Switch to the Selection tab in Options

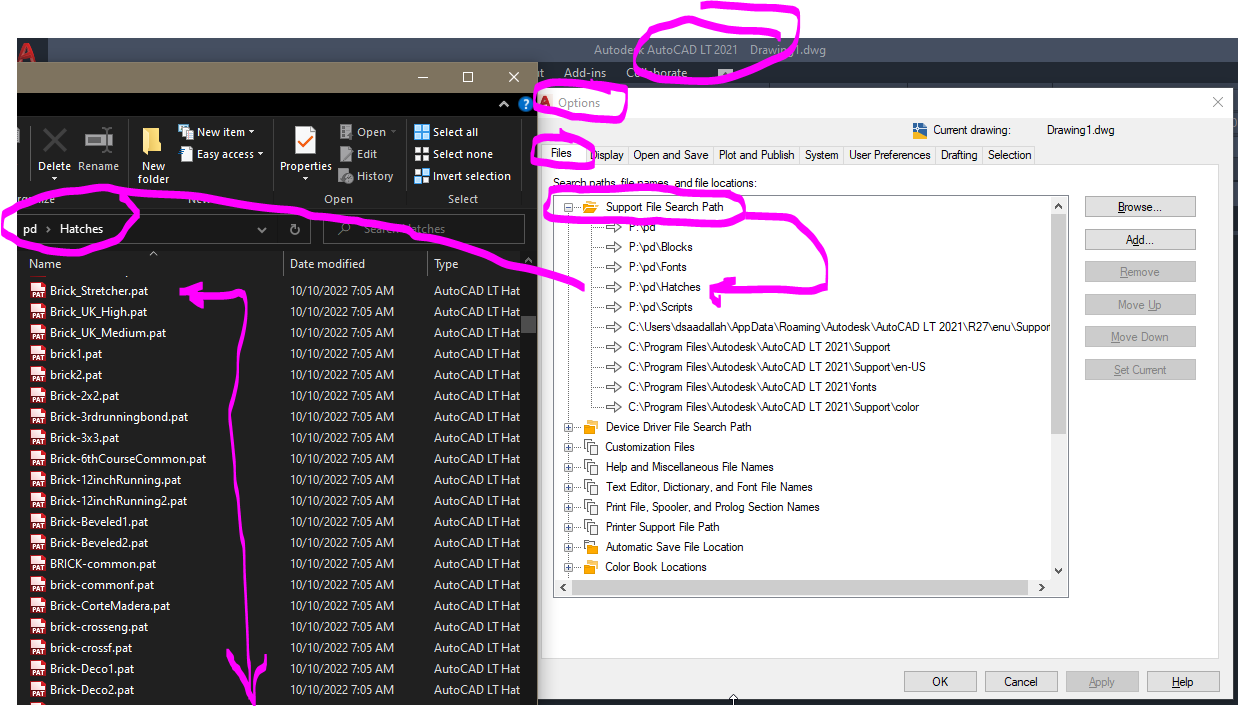pos(1009,155)
